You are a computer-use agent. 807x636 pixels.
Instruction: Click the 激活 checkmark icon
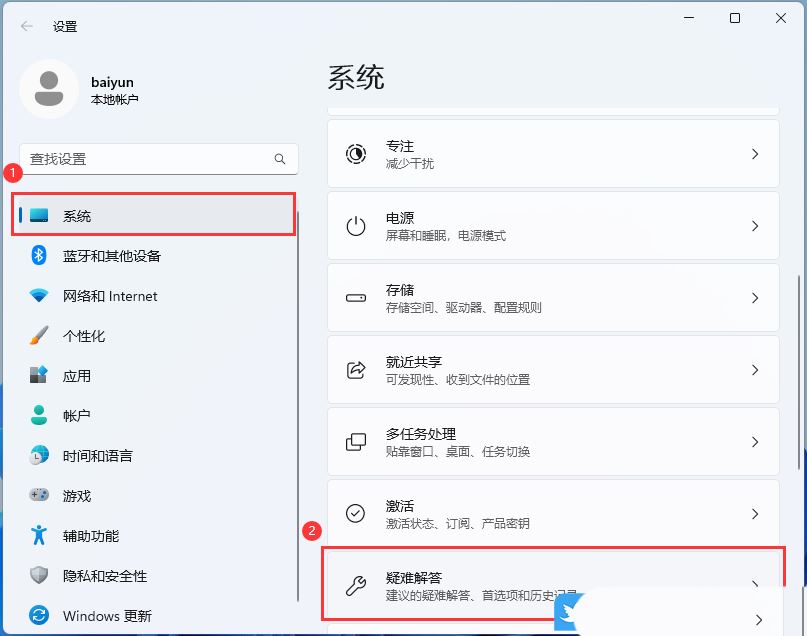[x=356, y=514]
